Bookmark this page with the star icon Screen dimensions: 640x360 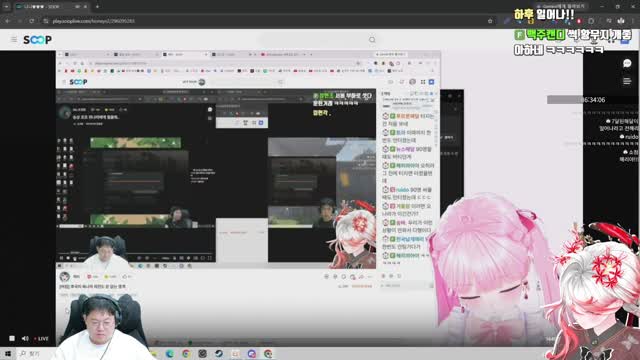pos(490,21)
